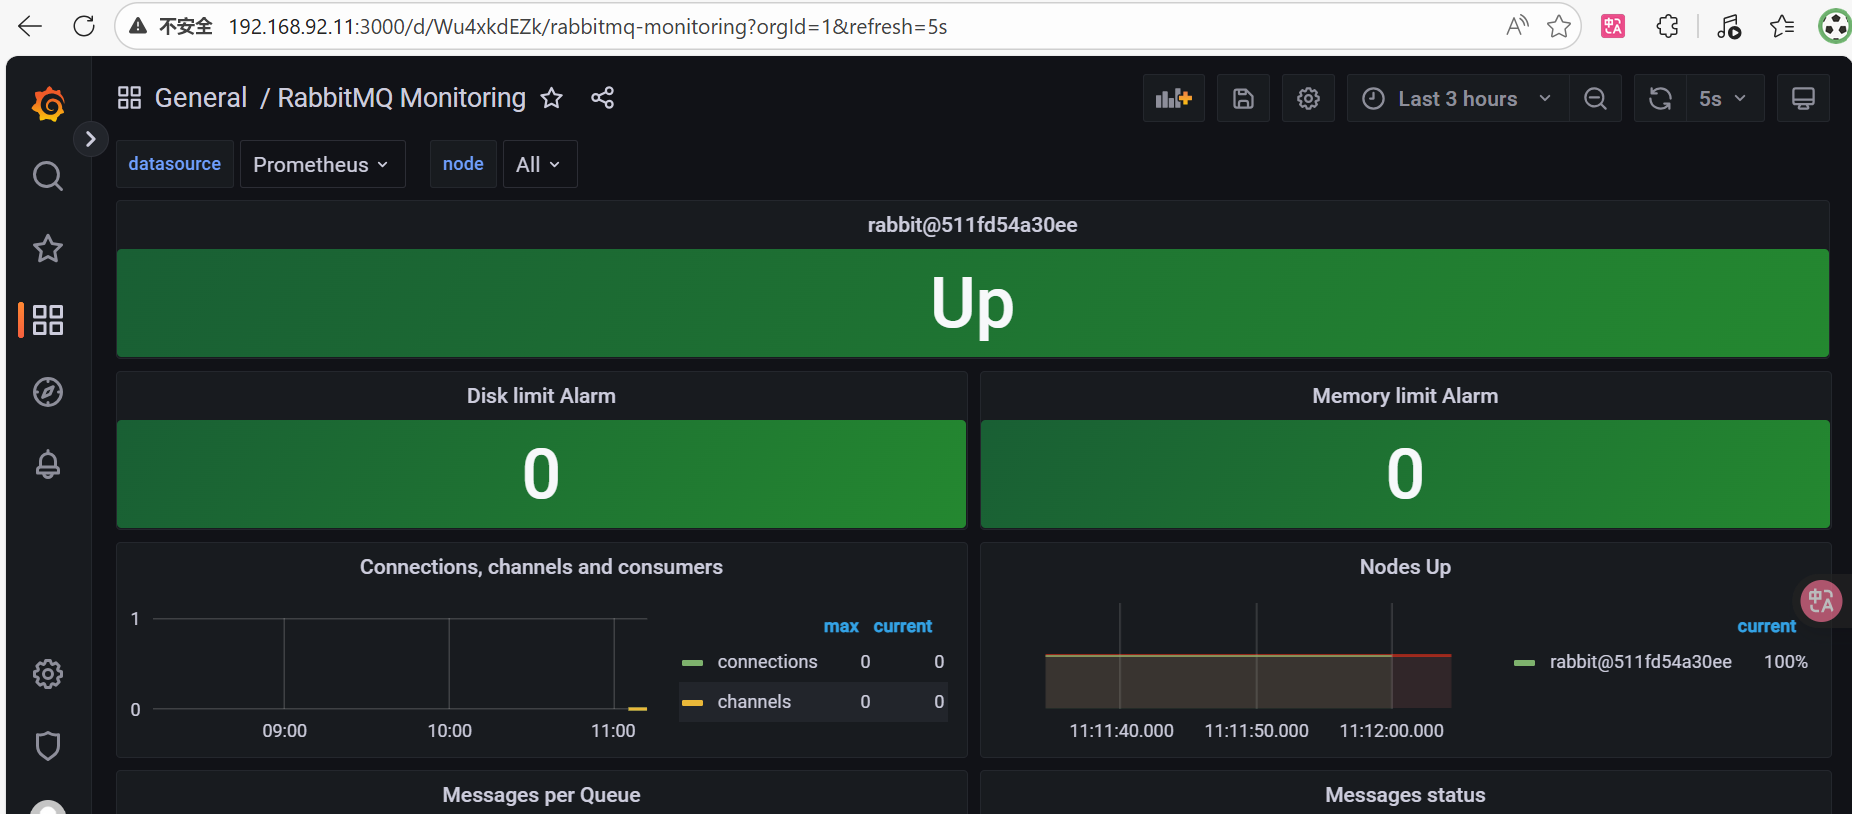Click the Memory limit Alarm 0 value
The height and width of the screenshot is (814, 1852).
[x=1405, y=474]
